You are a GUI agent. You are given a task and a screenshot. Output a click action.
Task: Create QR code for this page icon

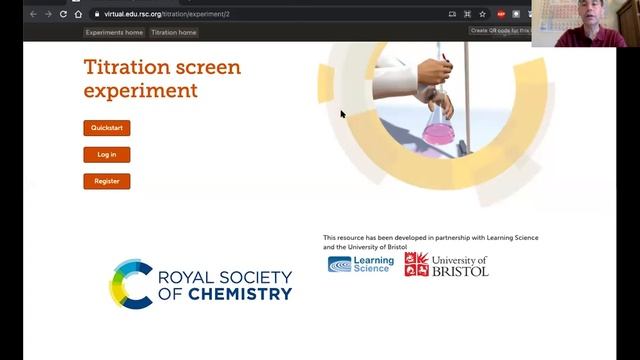pos(467,14)
